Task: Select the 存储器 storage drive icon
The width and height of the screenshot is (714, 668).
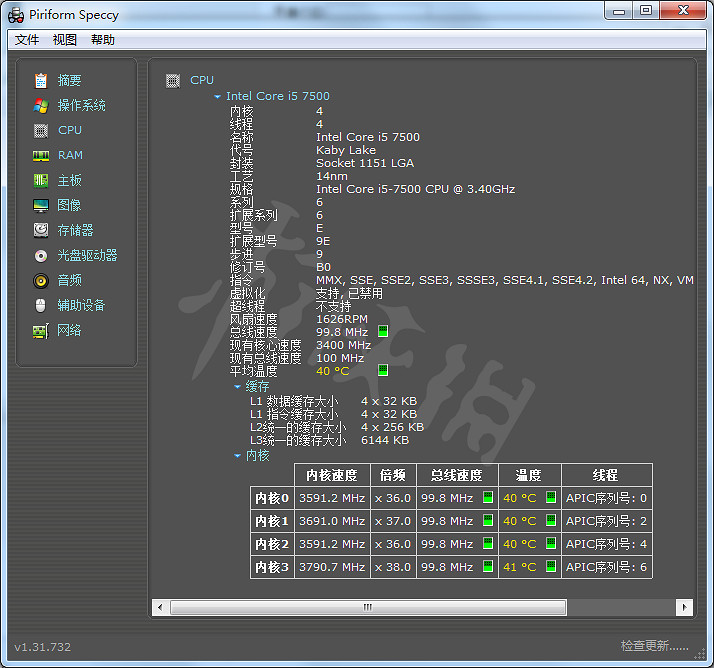Action: click(41, 231)
